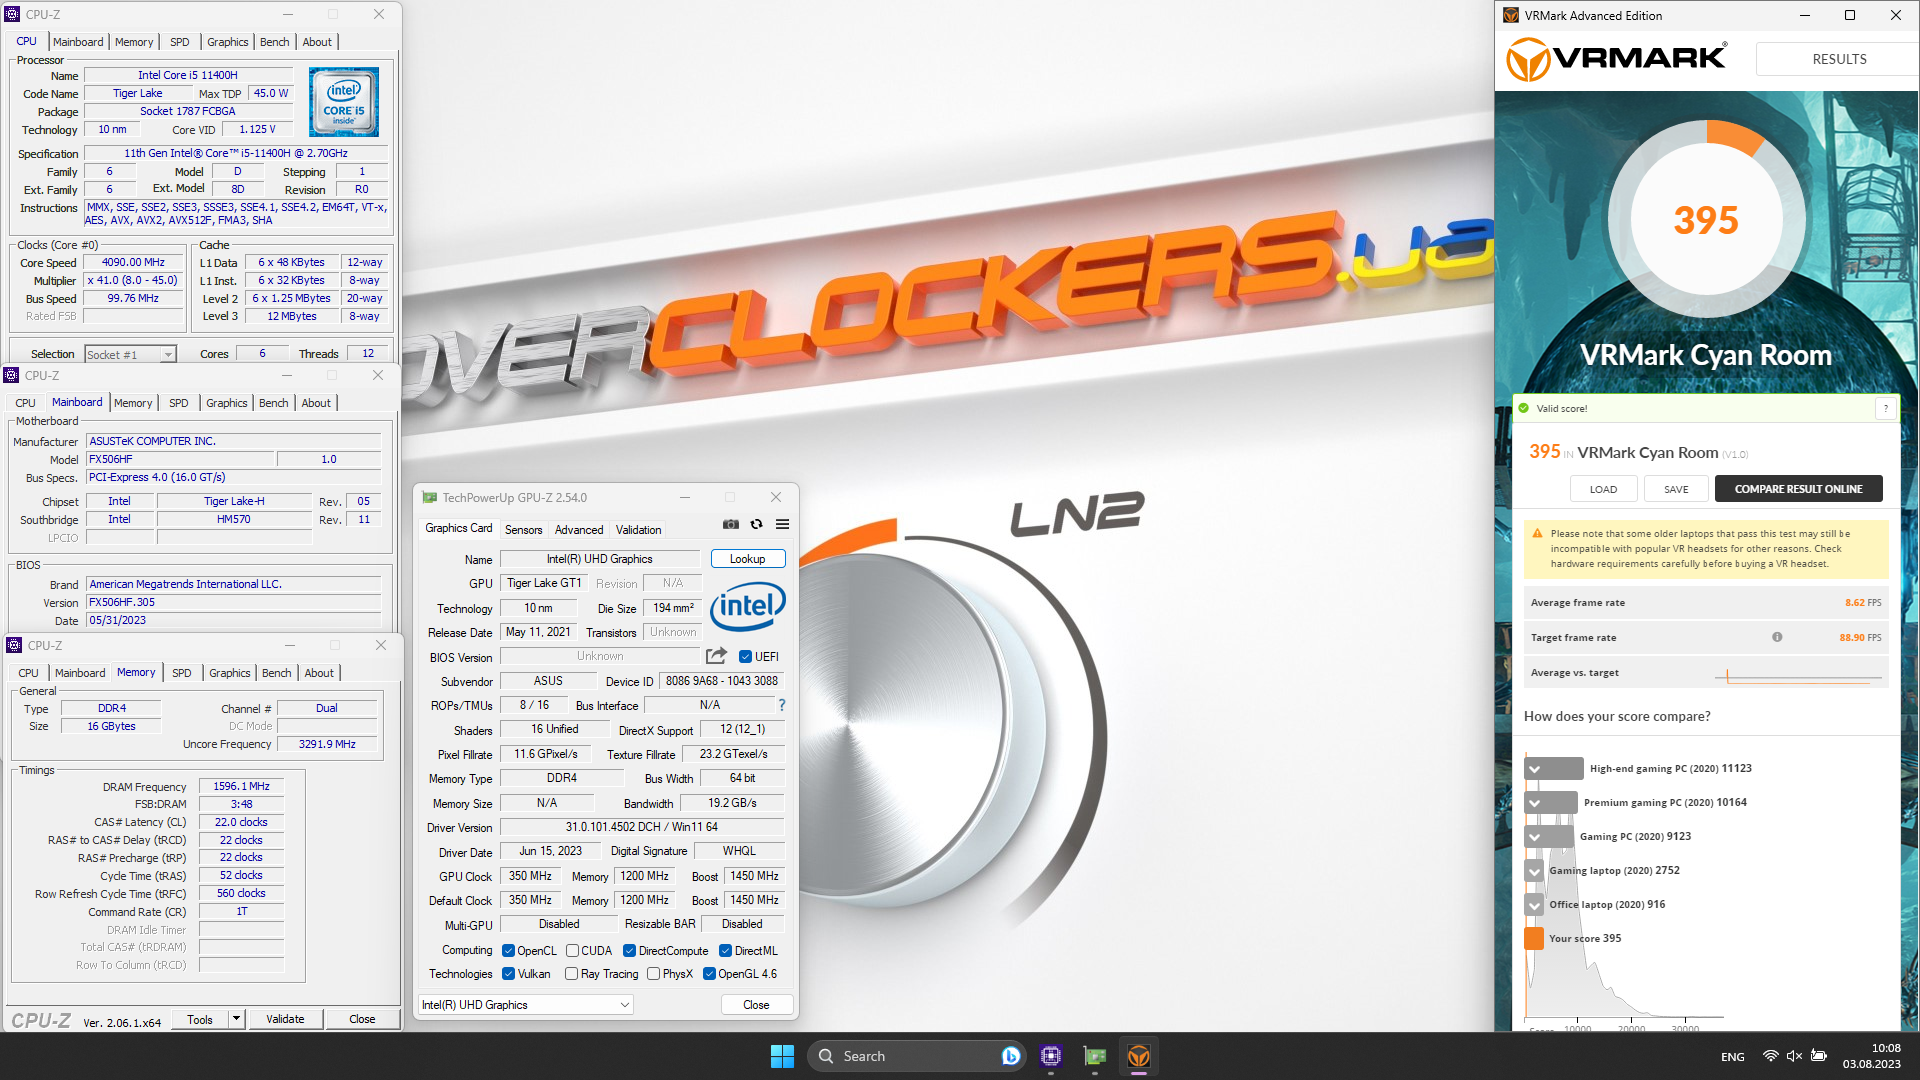This screenshot has width=1920, height=1080.
Task: Toggle OpenGL 4.6 checkbox
Action: (x=709, y=974)
